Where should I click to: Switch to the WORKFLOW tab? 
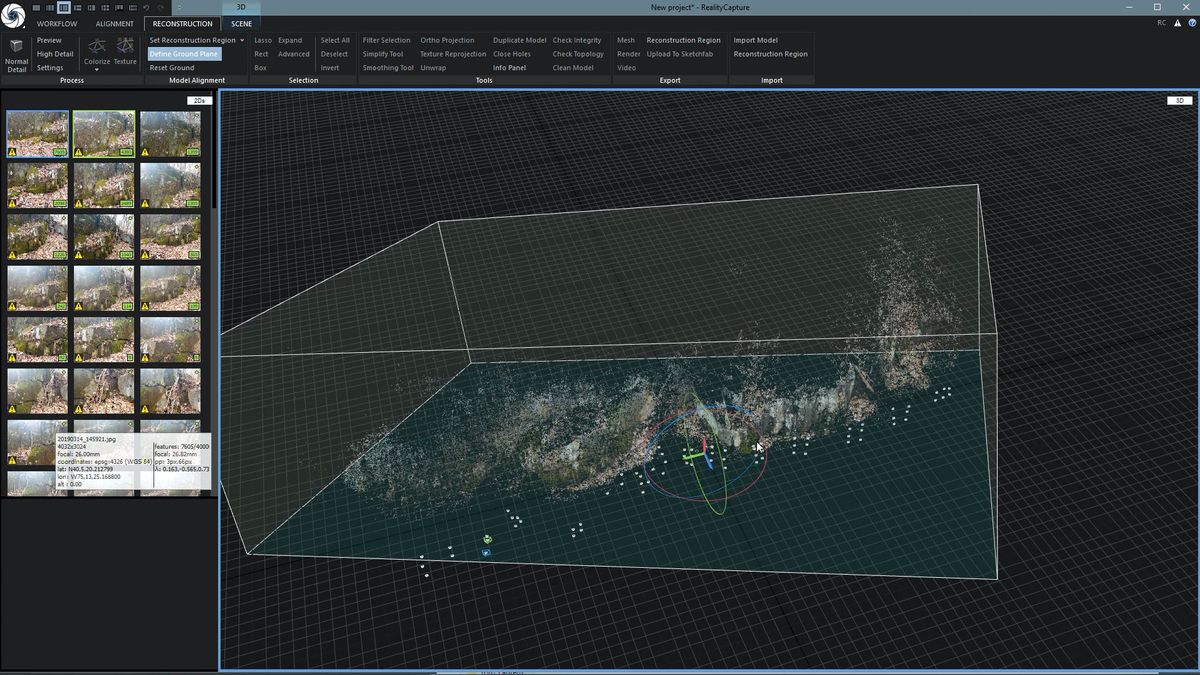click(56, 23)
